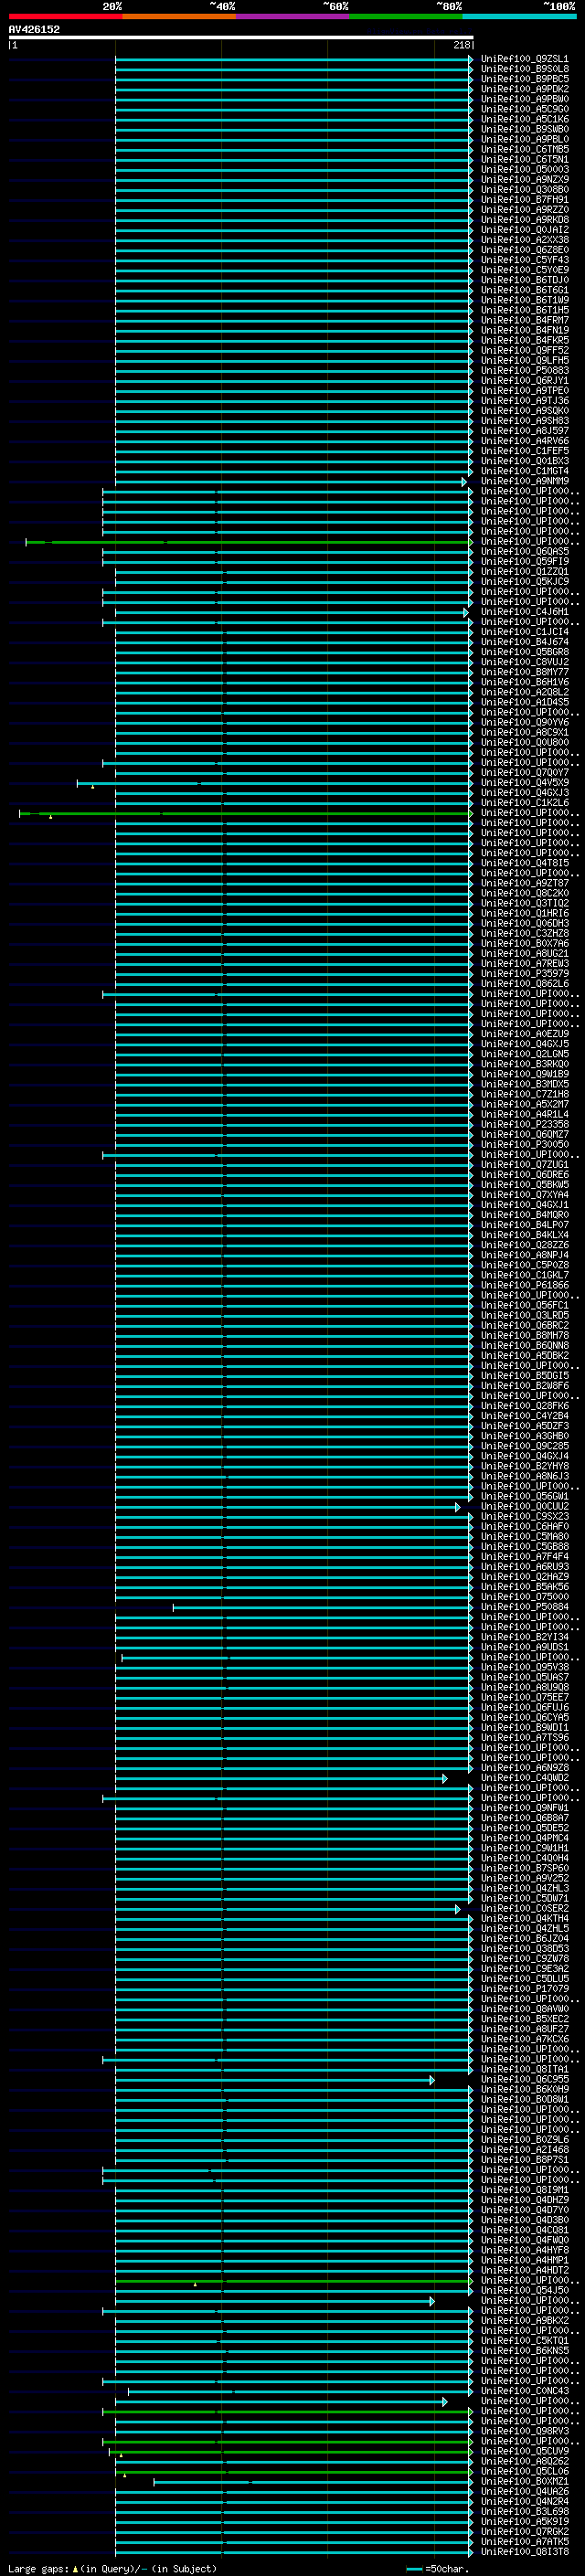Click the UniRef100_Q59FI9 label
Screen dimensions: 585x2576
click(524, 561)
